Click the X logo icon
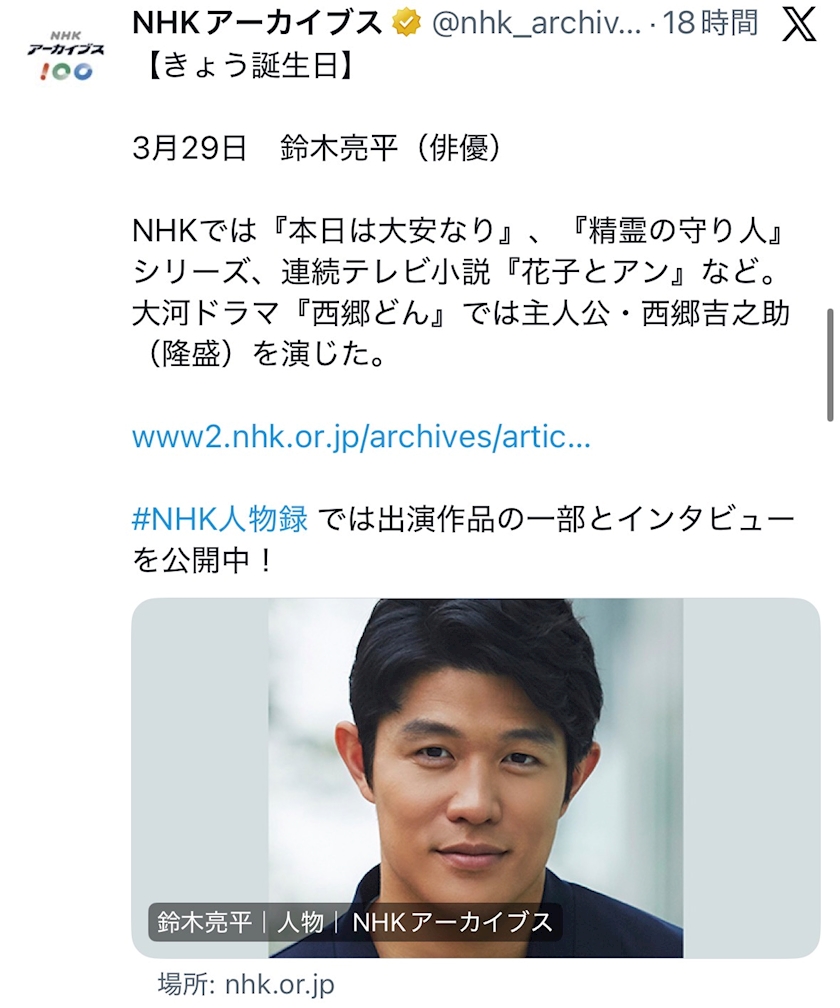 (x=800, y=25)
